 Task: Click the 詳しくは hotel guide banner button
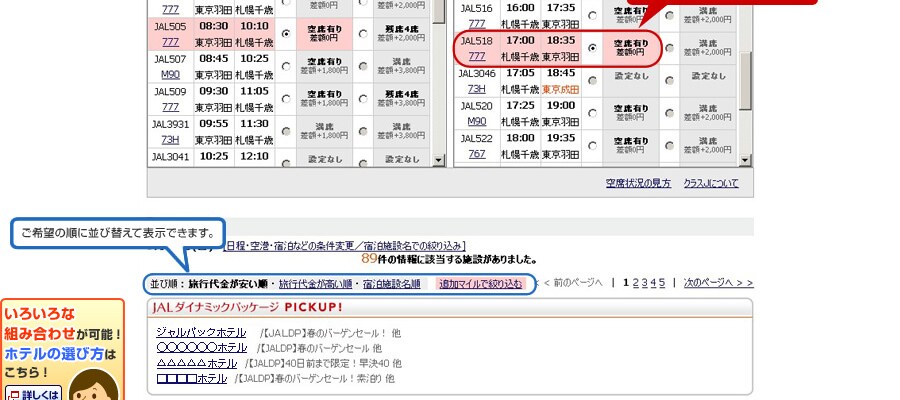click(x=33, y=391)
